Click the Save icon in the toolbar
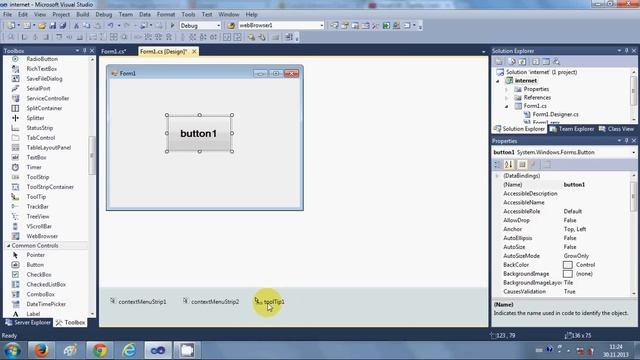Viewport: 640px width, 360px height. 52,26
